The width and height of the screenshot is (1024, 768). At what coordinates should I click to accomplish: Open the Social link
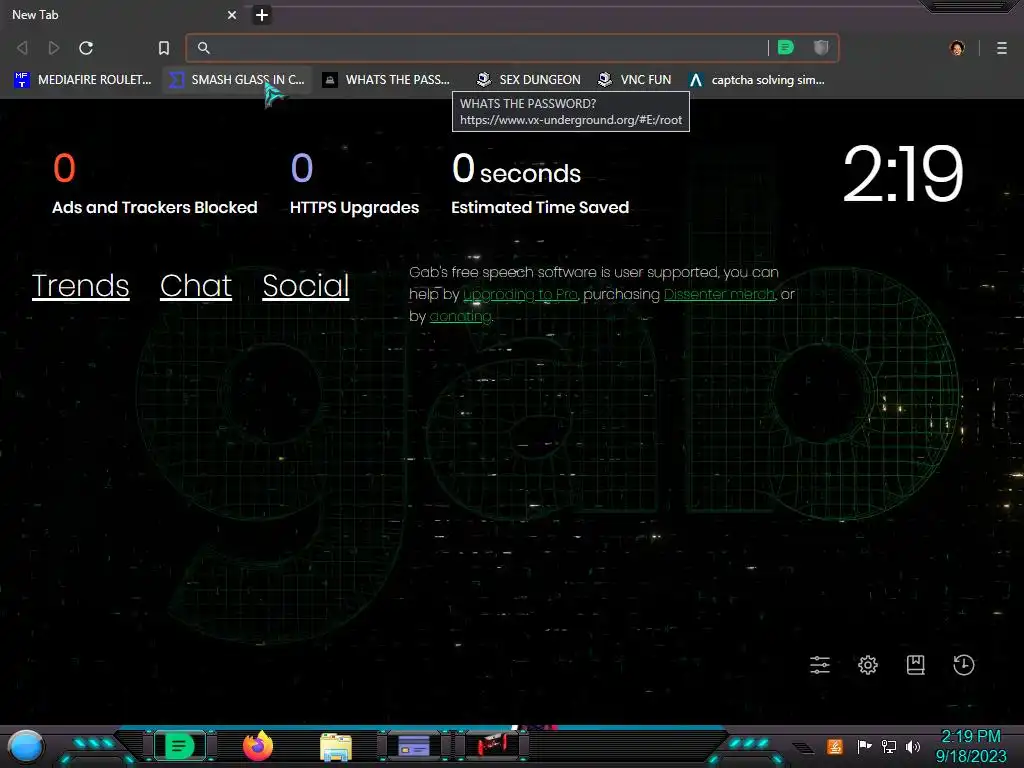tap(306, 286)
